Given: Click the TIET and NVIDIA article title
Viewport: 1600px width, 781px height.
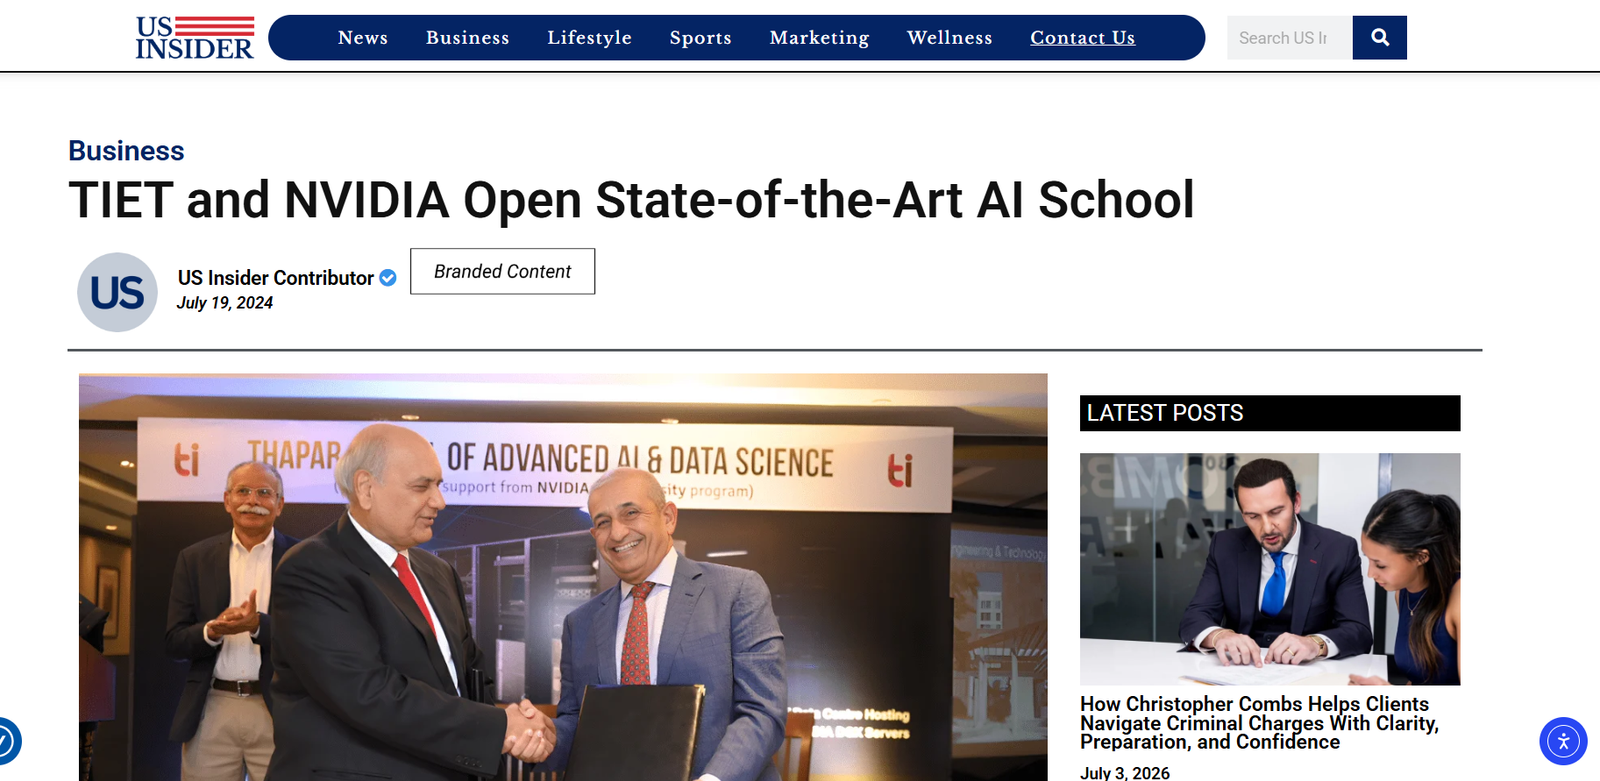Looking at the screenshot, I should [631, 200].
